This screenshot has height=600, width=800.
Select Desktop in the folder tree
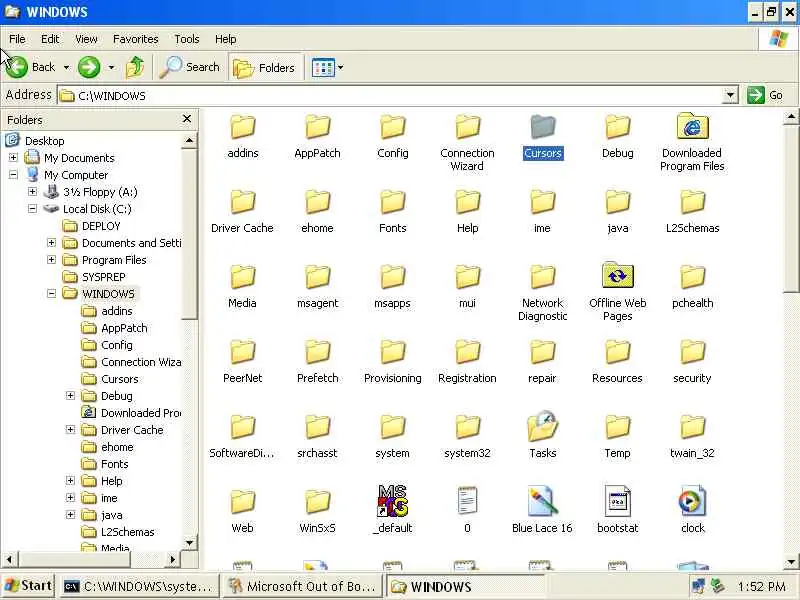point(44,141)
